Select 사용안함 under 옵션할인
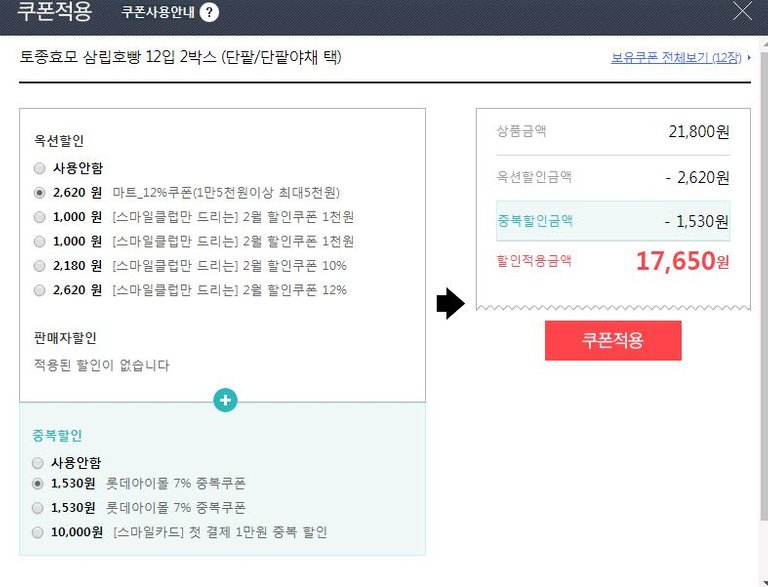The width and height of the screenshot is (768, 587). coord(39,168)
